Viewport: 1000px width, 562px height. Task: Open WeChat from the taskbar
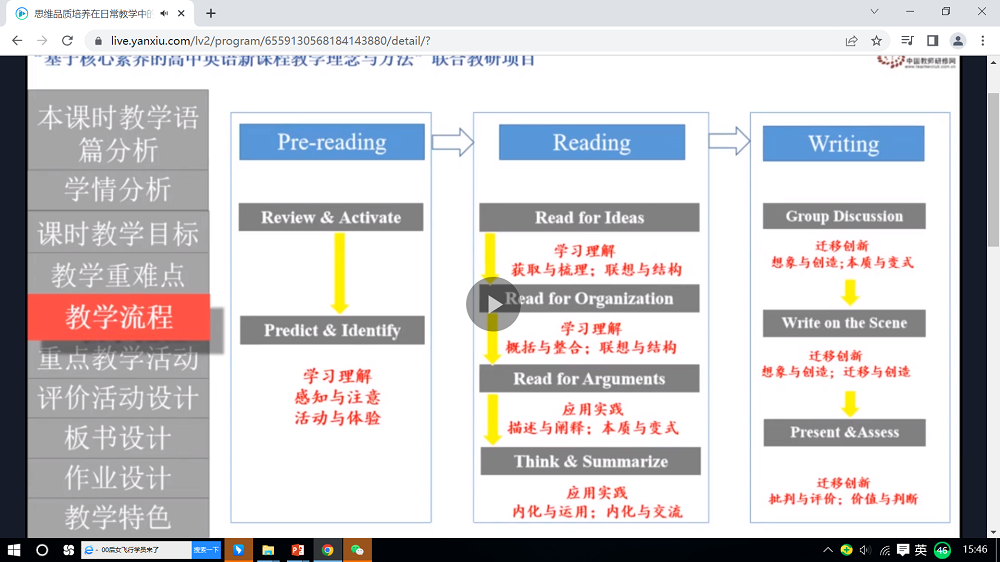357,550
